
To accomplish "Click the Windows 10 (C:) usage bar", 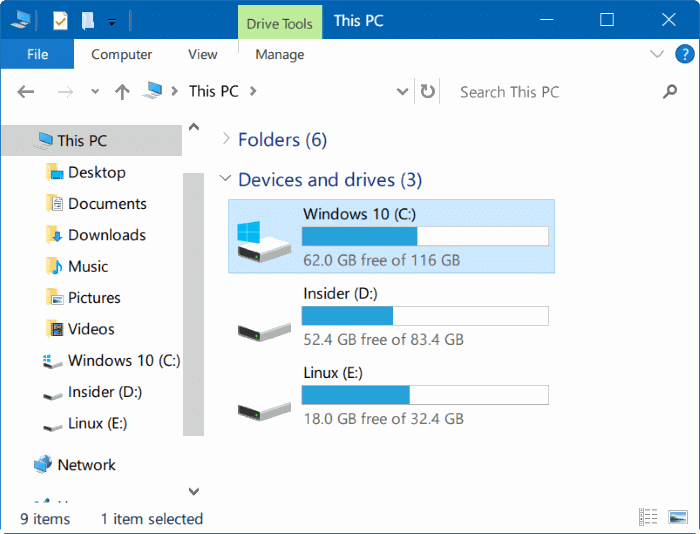I will 425,236.
